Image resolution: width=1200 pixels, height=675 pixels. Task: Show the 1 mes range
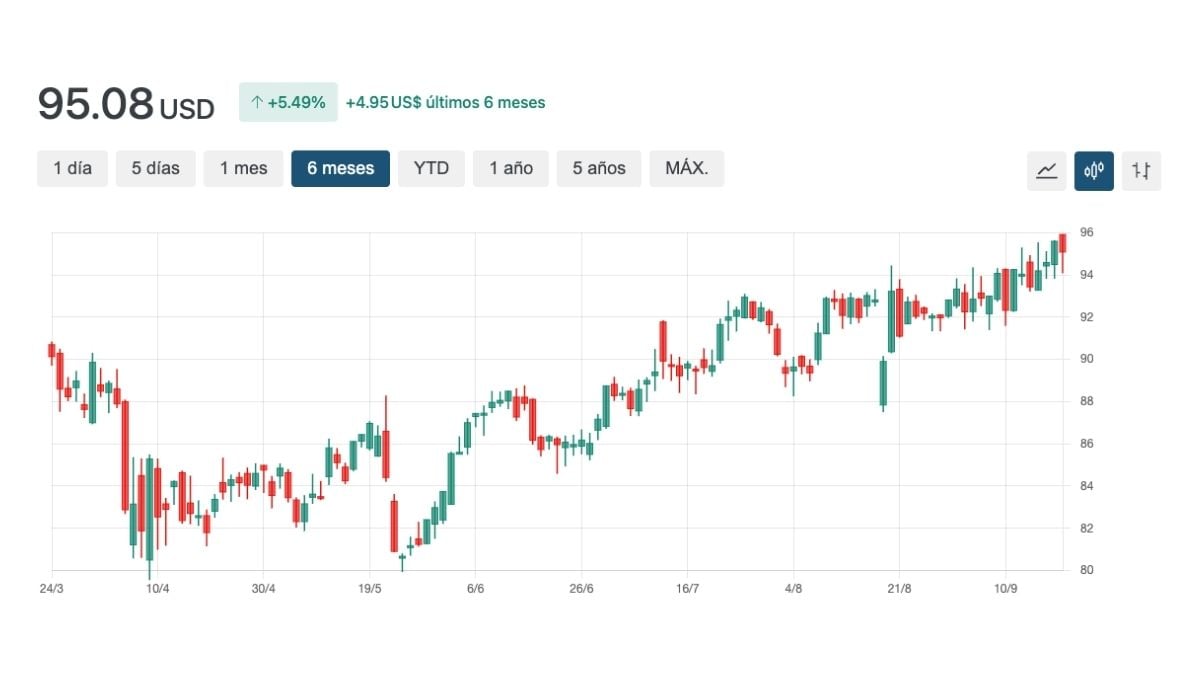[x=244, y=168]
